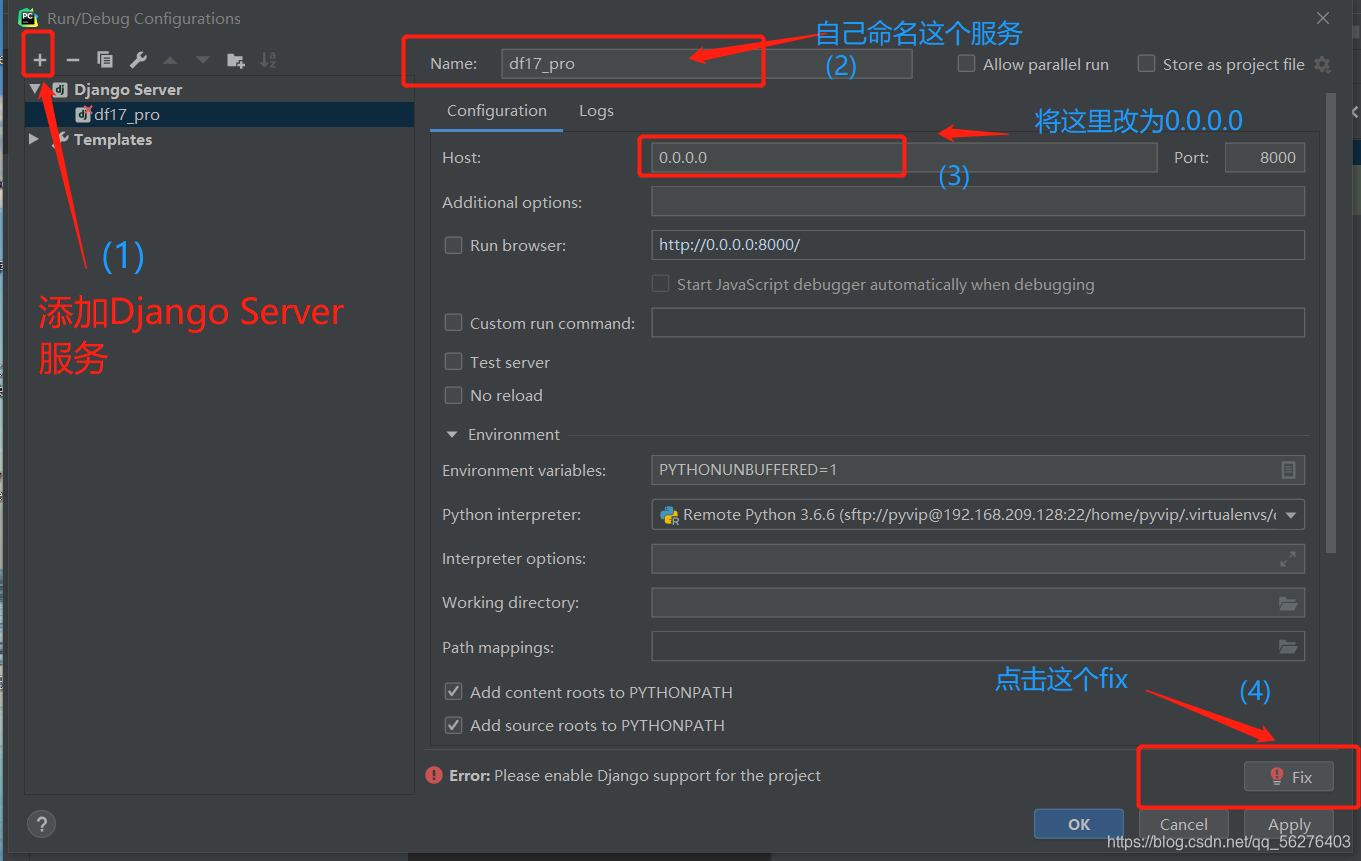
Task: Click the Fix button
Action: [x=1289, y=777]
